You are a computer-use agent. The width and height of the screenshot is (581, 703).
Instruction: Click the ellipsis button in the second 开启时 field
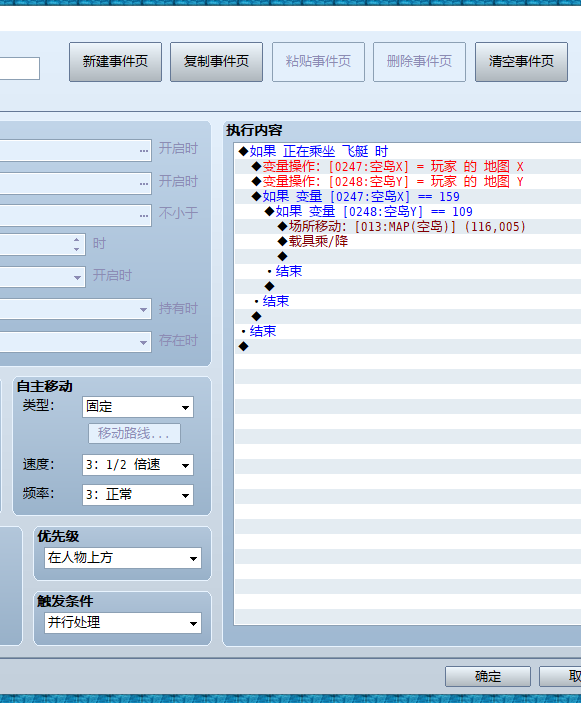143,183
